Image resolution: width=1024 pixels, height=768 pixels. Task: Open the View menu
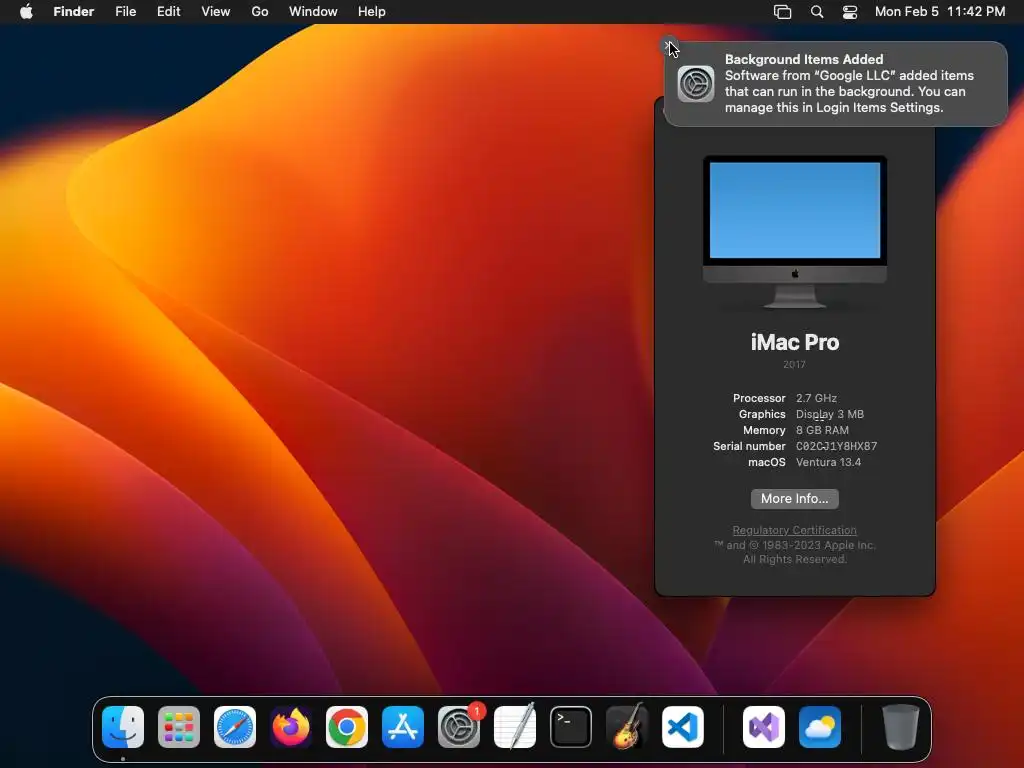(216, 12)
